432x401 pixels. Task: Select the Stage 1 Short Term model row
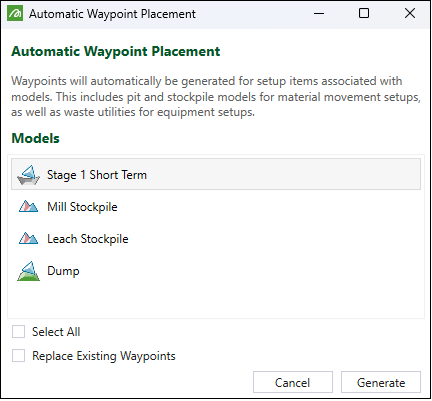tap(216, 174)
